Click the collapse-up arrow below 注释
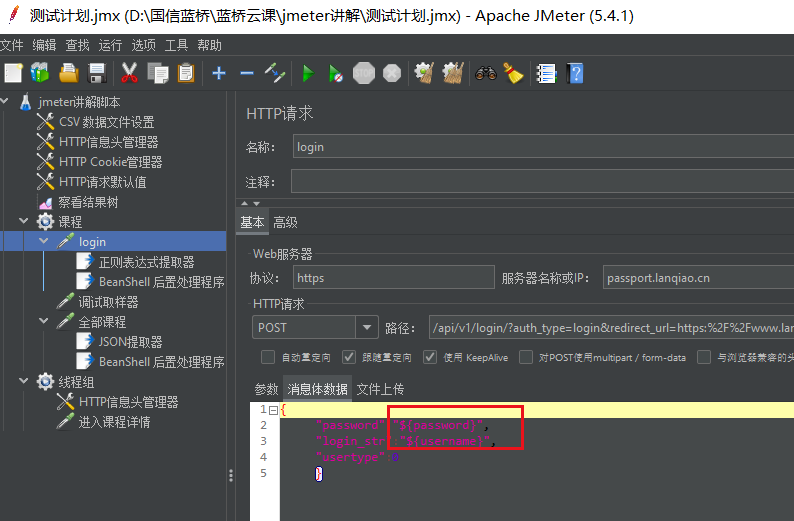 pos(245,203)
